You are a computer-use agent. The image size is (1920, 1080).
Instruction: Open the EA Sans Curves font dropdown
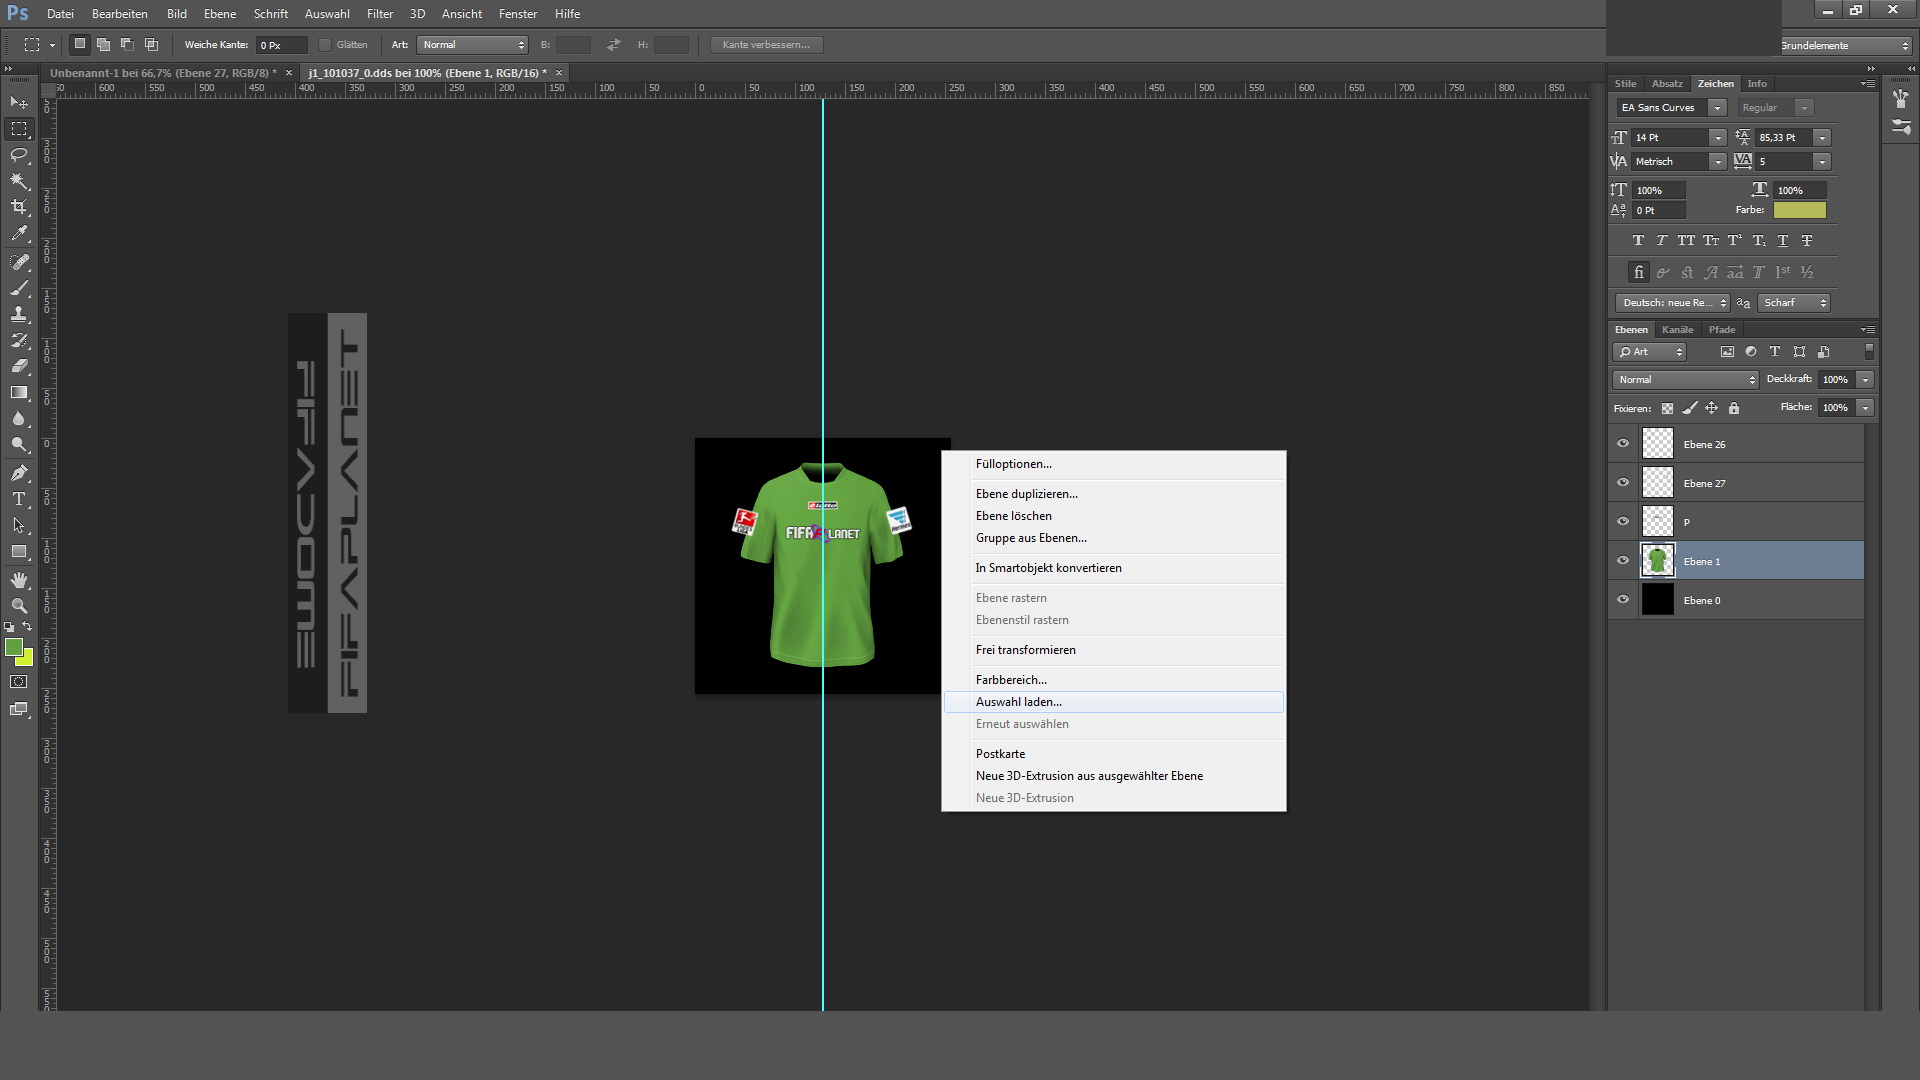click(1717, 108)
